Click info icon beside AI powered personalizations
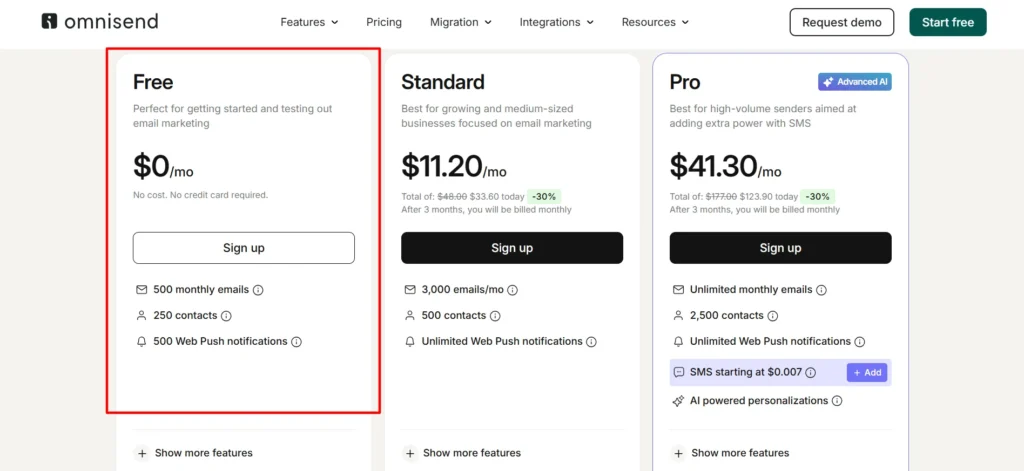This screenshot has height=471, width=1024. coord(837,401)
